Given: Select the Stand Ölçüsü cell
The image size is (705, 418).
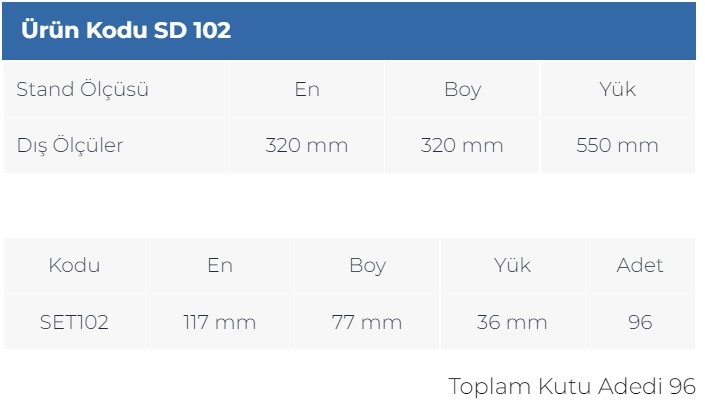Looking at the screenshot, I should [x=116, y=89].
